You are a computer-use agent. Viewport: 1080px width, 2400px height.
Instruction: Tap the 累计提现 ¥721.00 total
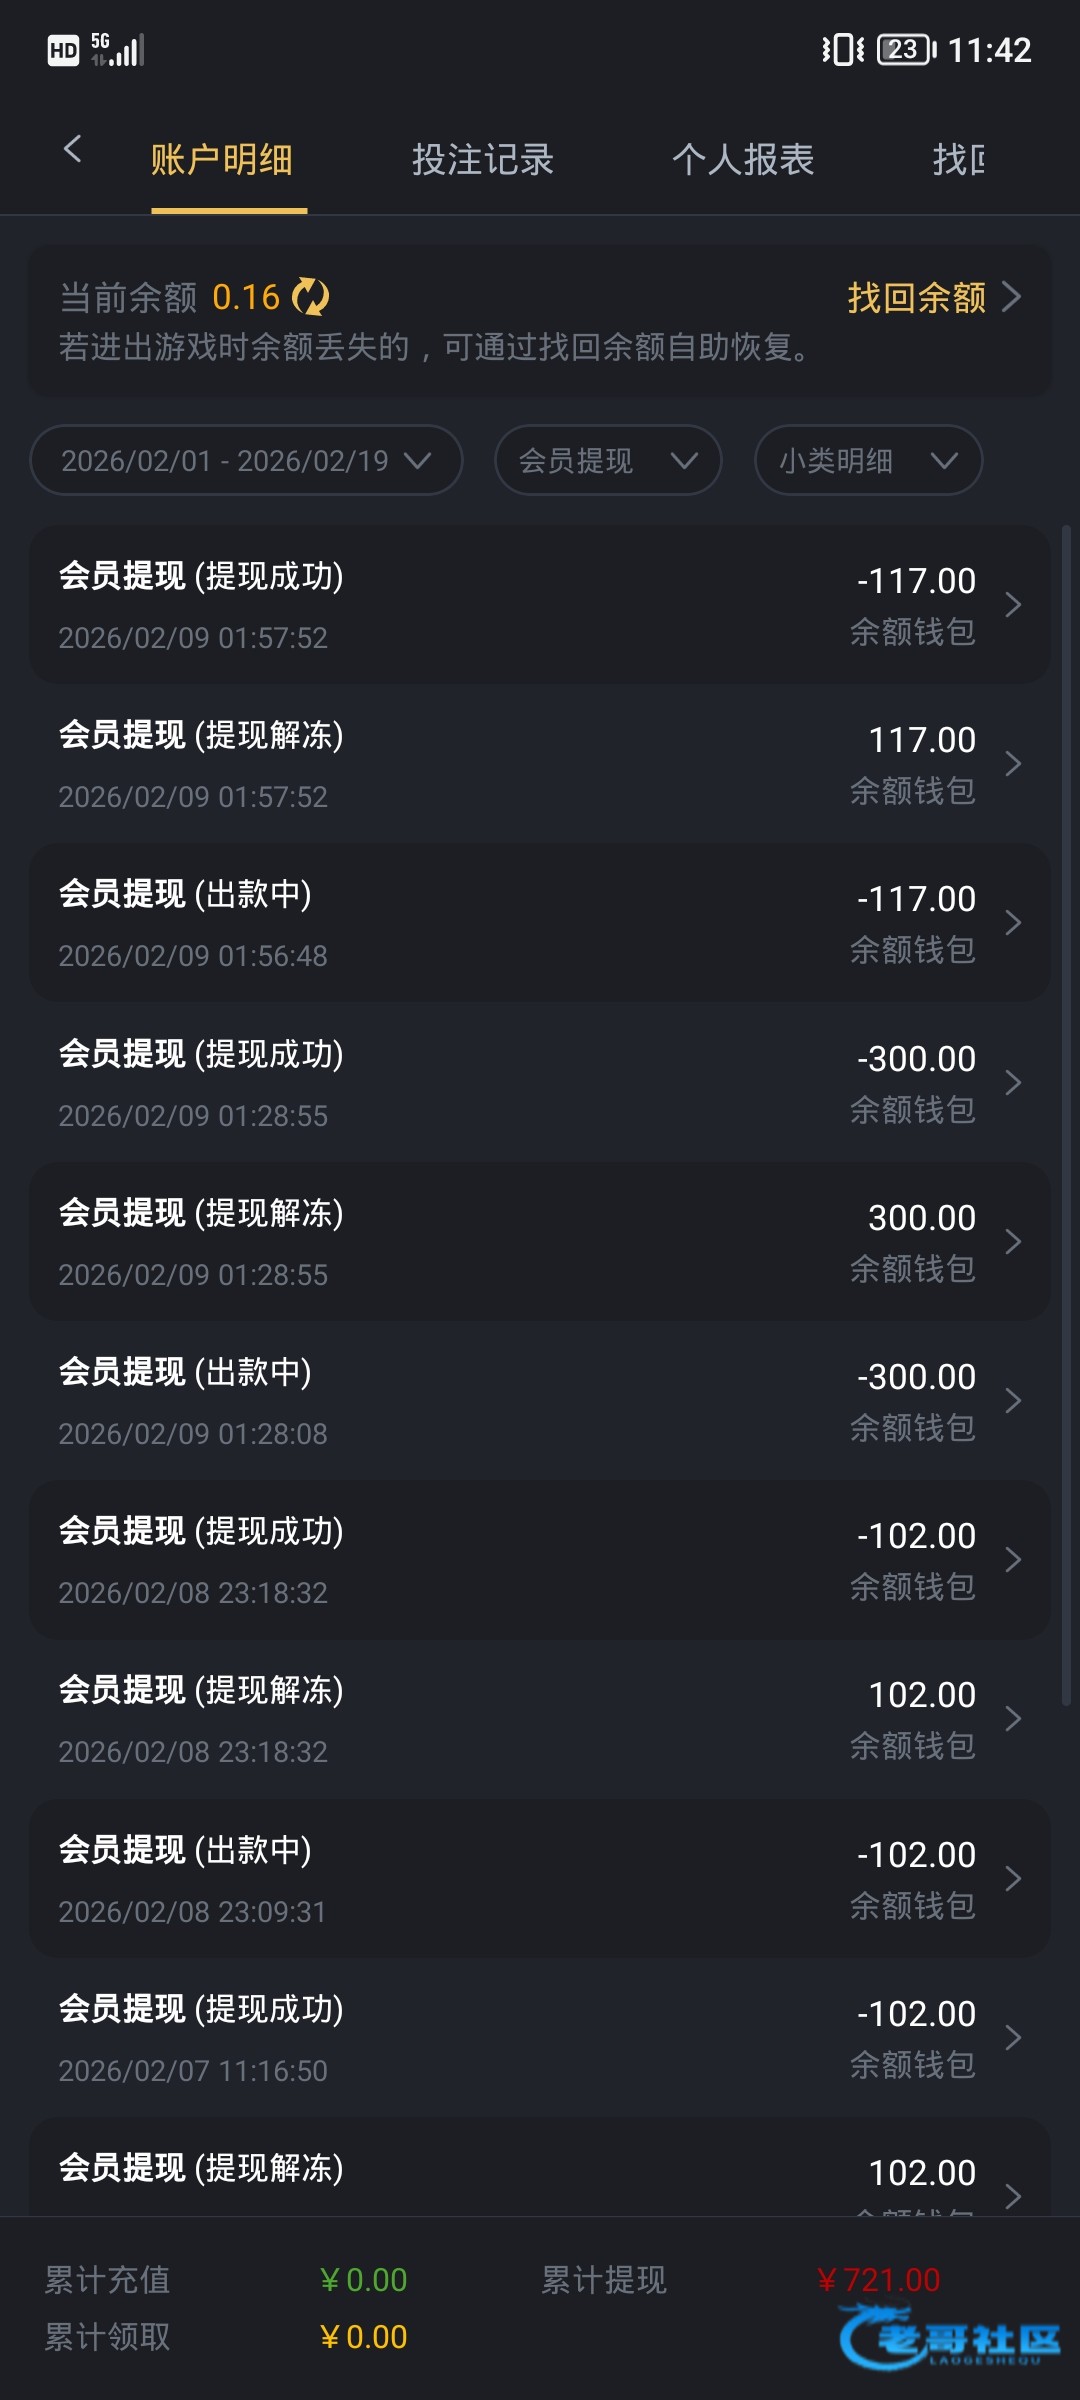880,2280
